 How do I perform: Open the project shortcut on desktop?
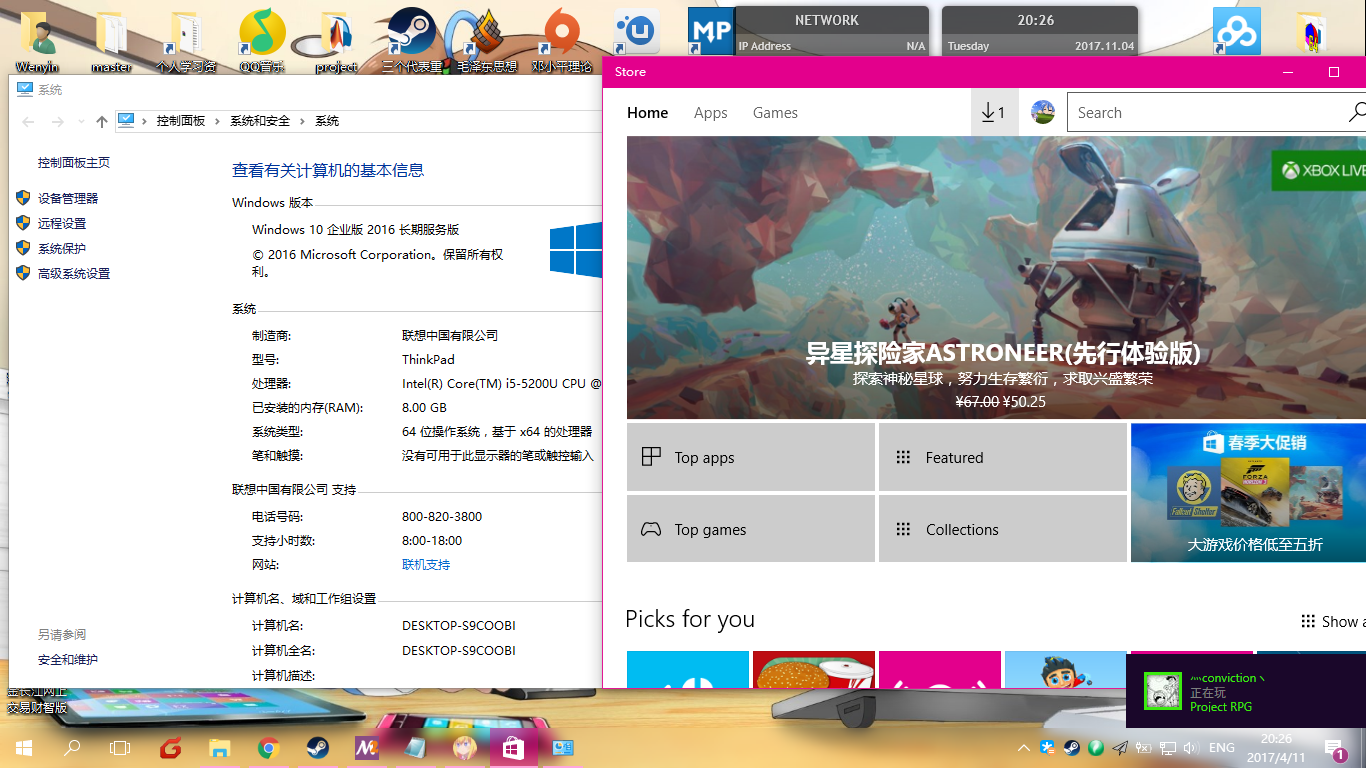[336, 40]
